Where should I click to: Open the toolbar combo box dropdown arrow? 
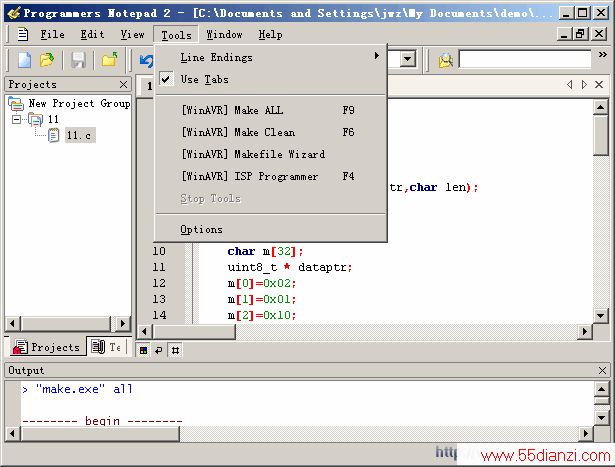tap(408, 60)
